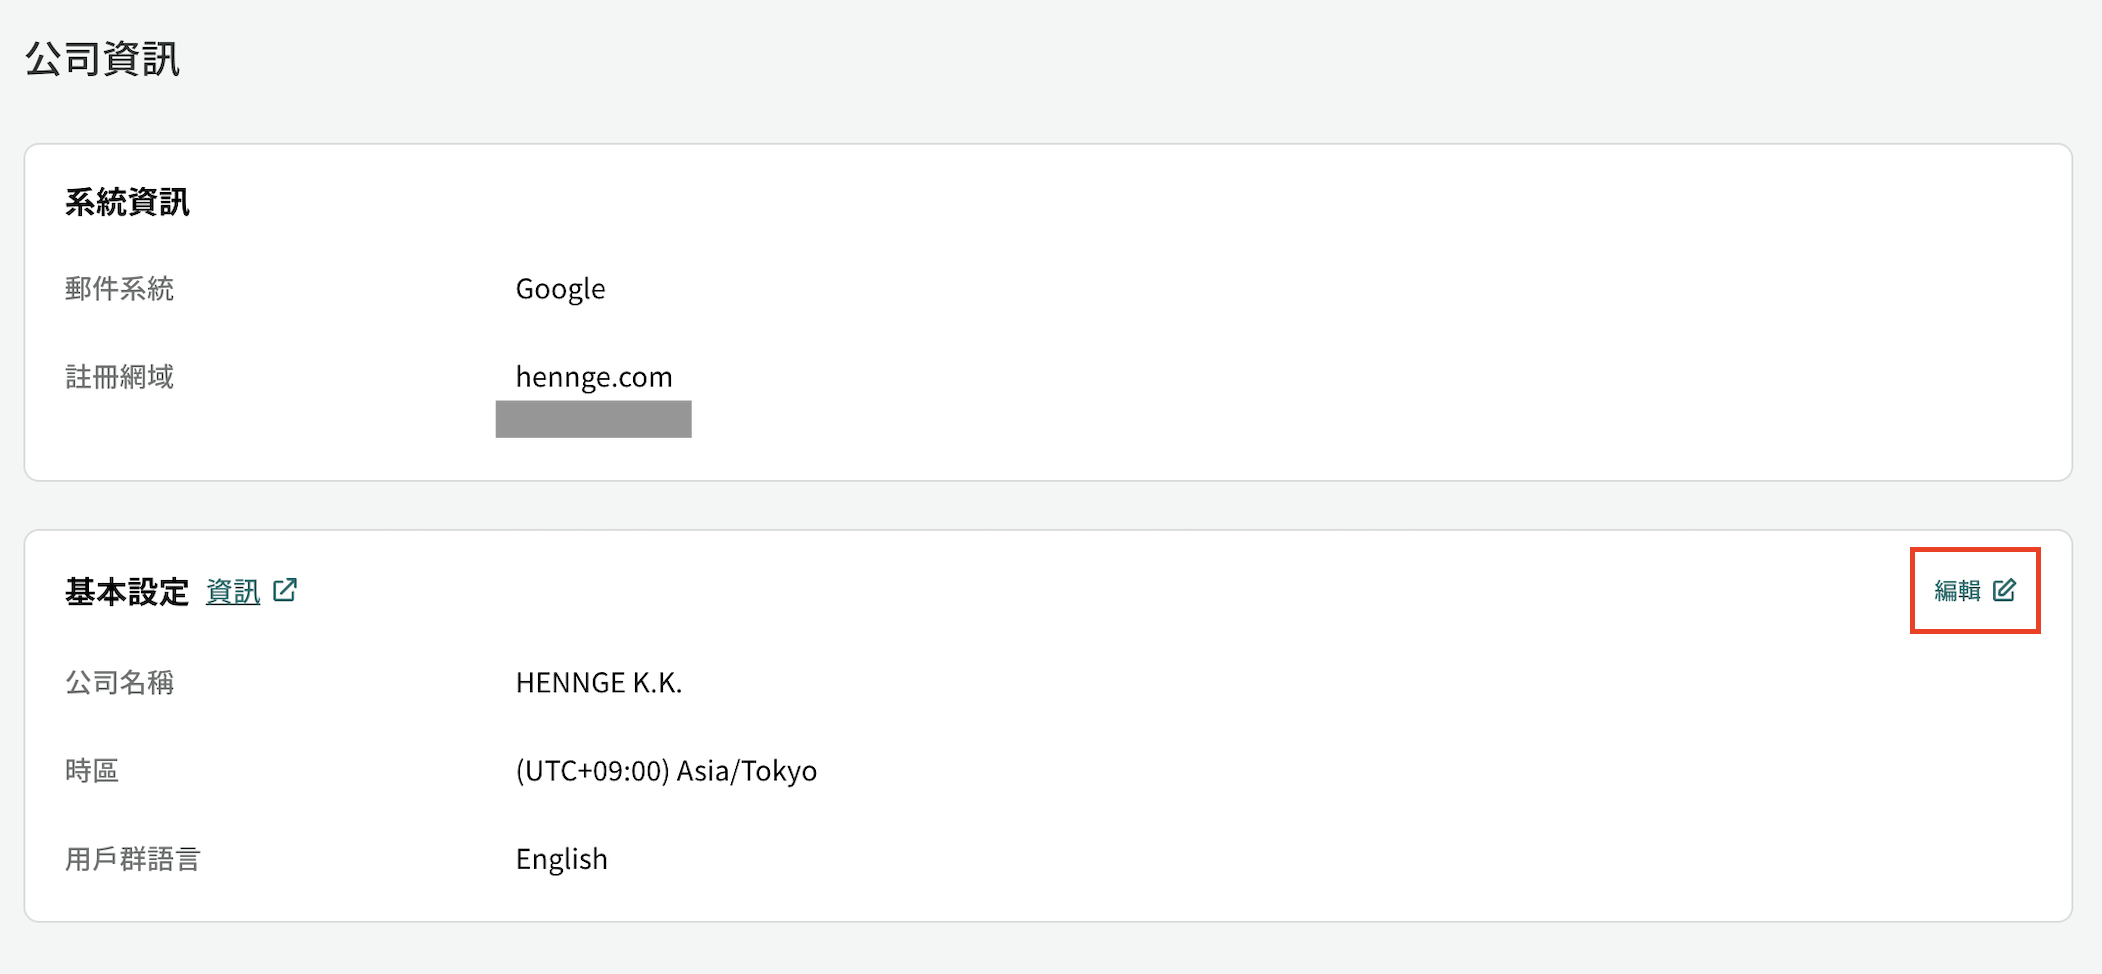The image size is (2102, 974).
Task: Click the 時區 label
Action: coord(92,771)
